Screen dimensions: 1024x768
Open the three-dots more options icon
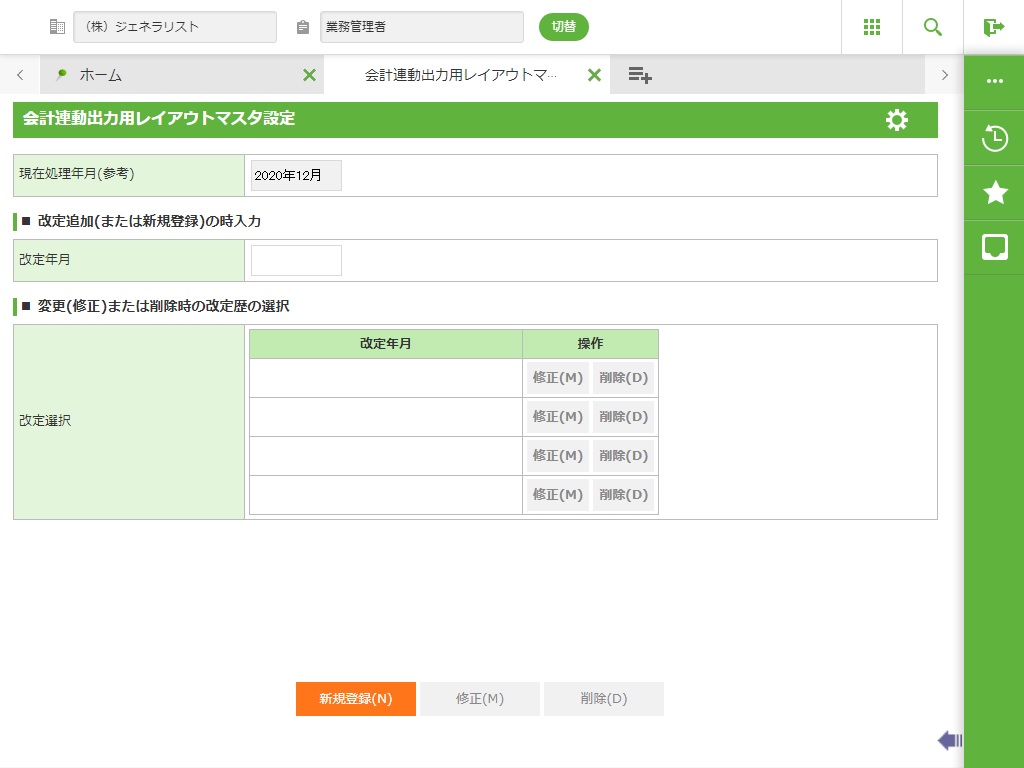pyautogui.click(x=994, y=81)
